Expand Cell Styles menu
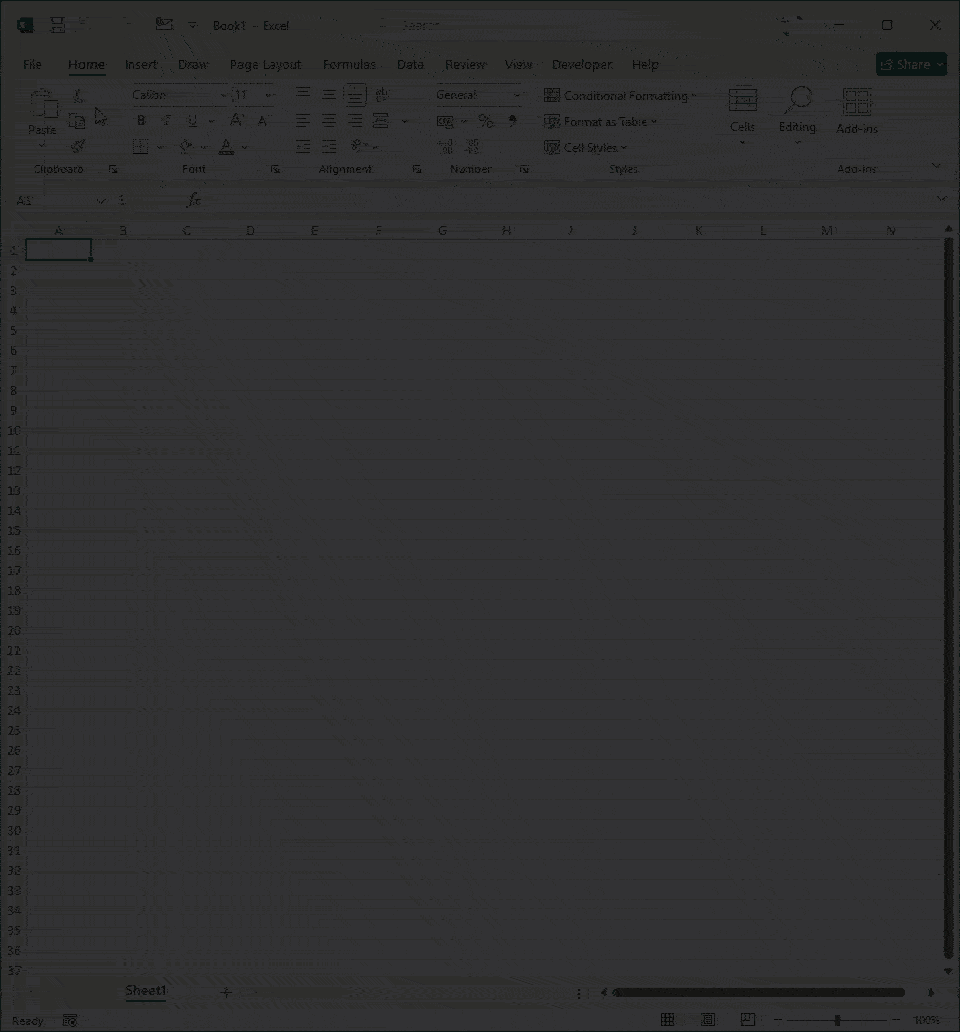960x1032 pixels. [585, 147]
